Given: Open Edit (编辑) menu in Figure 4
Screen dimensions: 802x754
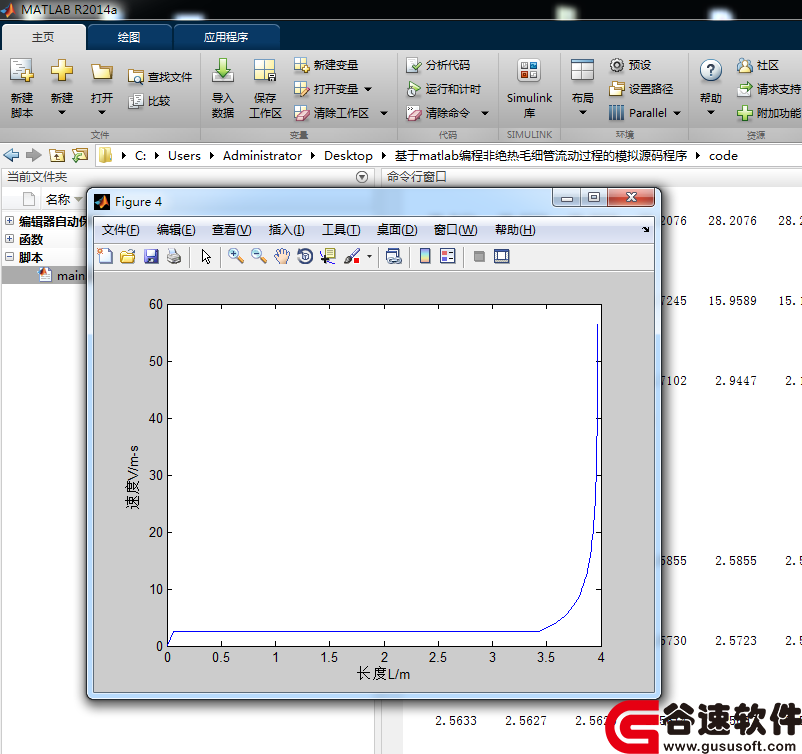Looking at the screenshot, I should click(176, 230).
